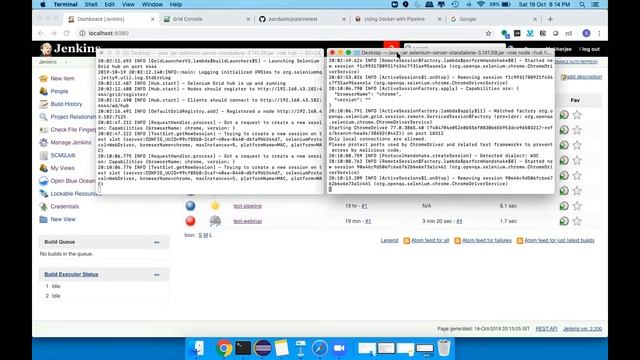Image resolution: width=640 pixels, height=360 pixels.
Task: Favorite the test-pipeline job star
Action: (x=577, y=206)
